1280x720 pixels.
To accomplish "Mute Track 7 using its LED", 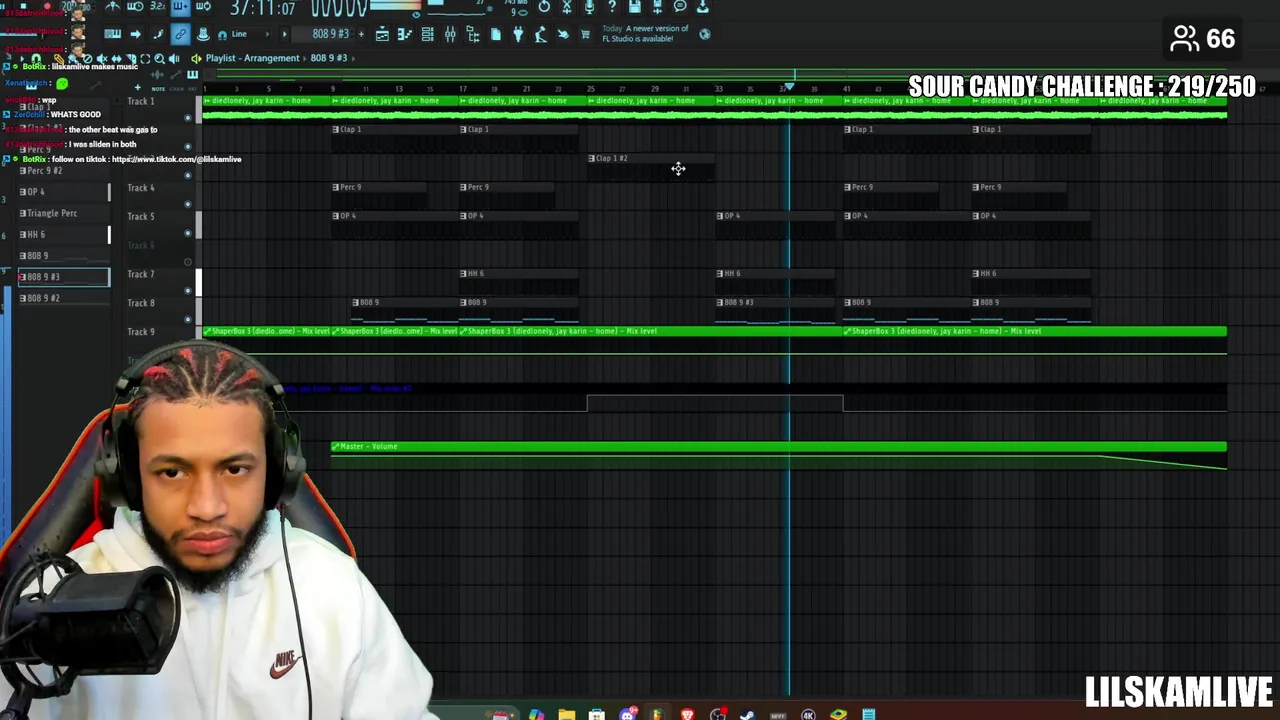I will coord(188,291).
